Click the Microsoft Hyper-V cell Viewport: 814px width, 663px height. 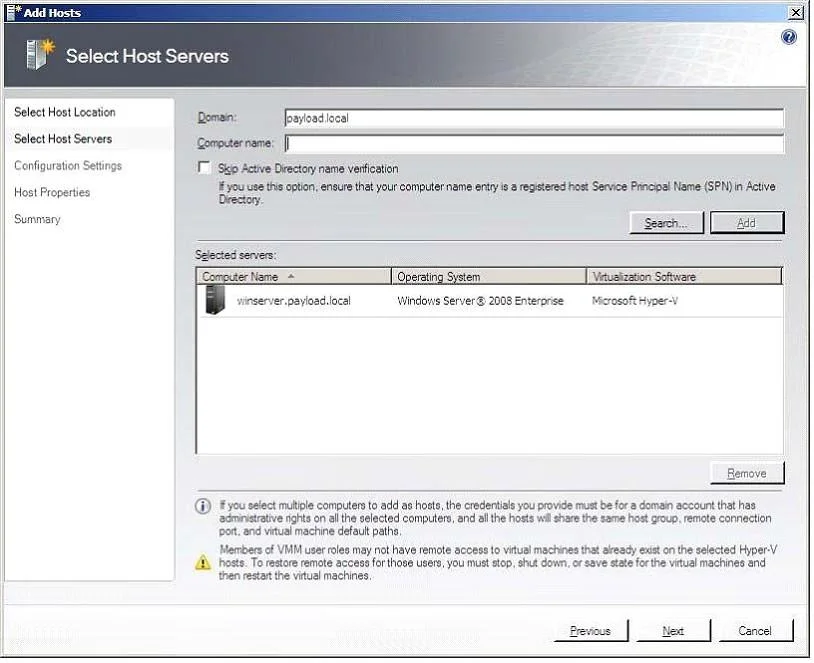tap(635, 301)
